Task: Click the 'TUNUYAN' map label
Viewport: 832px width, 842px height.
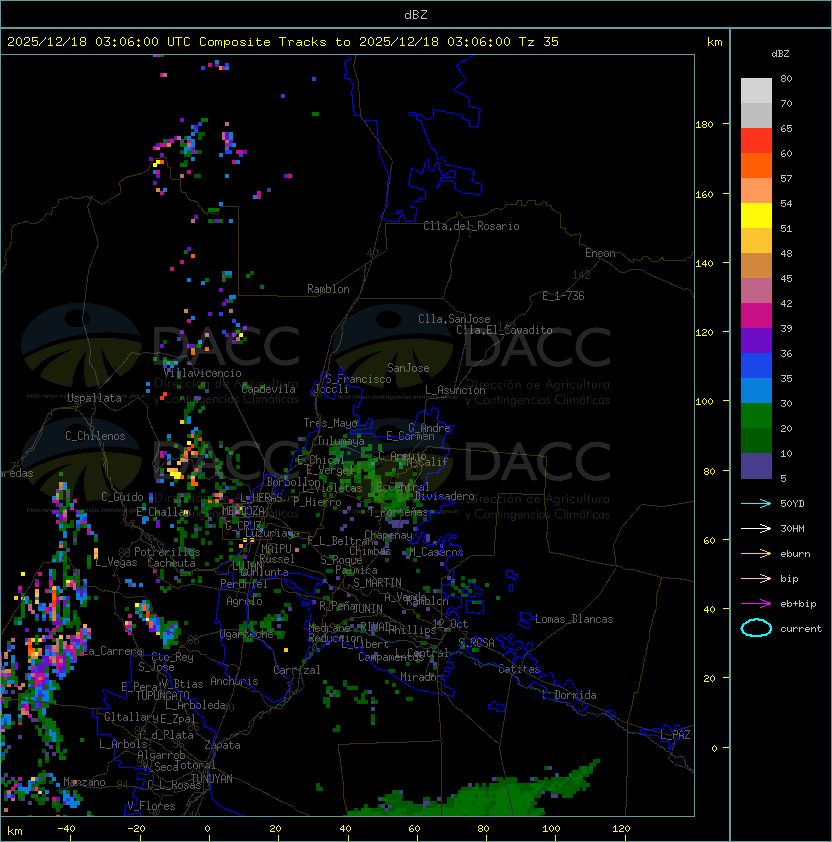Action: [212, 779]
